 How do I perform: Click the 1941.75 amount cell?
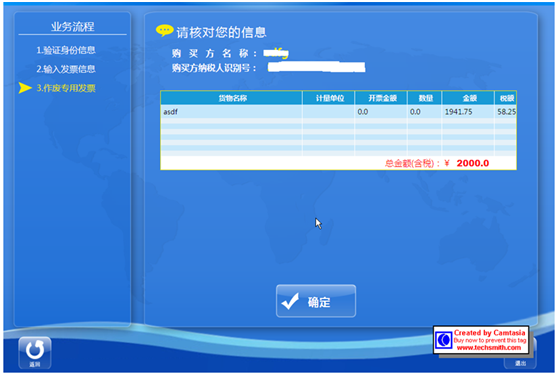(468, 112)
